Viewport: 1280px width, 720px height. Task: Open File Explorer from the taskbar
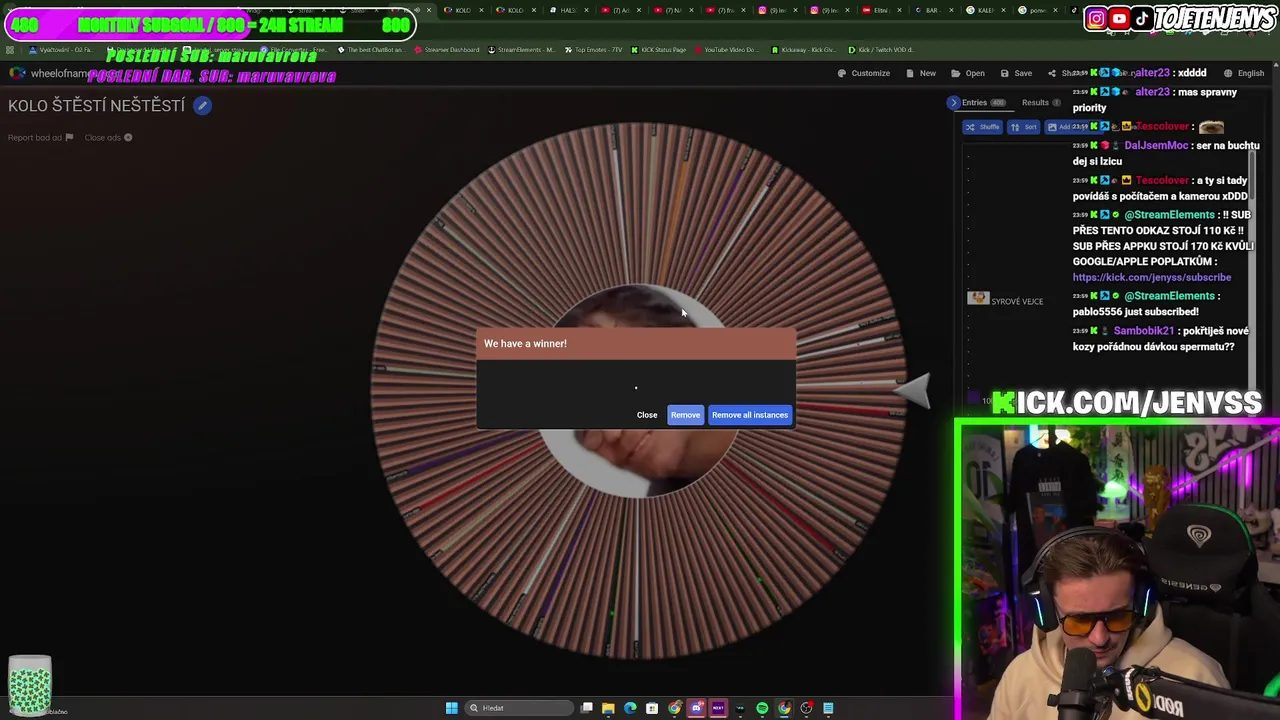pyautogui.click(x=608, y=708)
